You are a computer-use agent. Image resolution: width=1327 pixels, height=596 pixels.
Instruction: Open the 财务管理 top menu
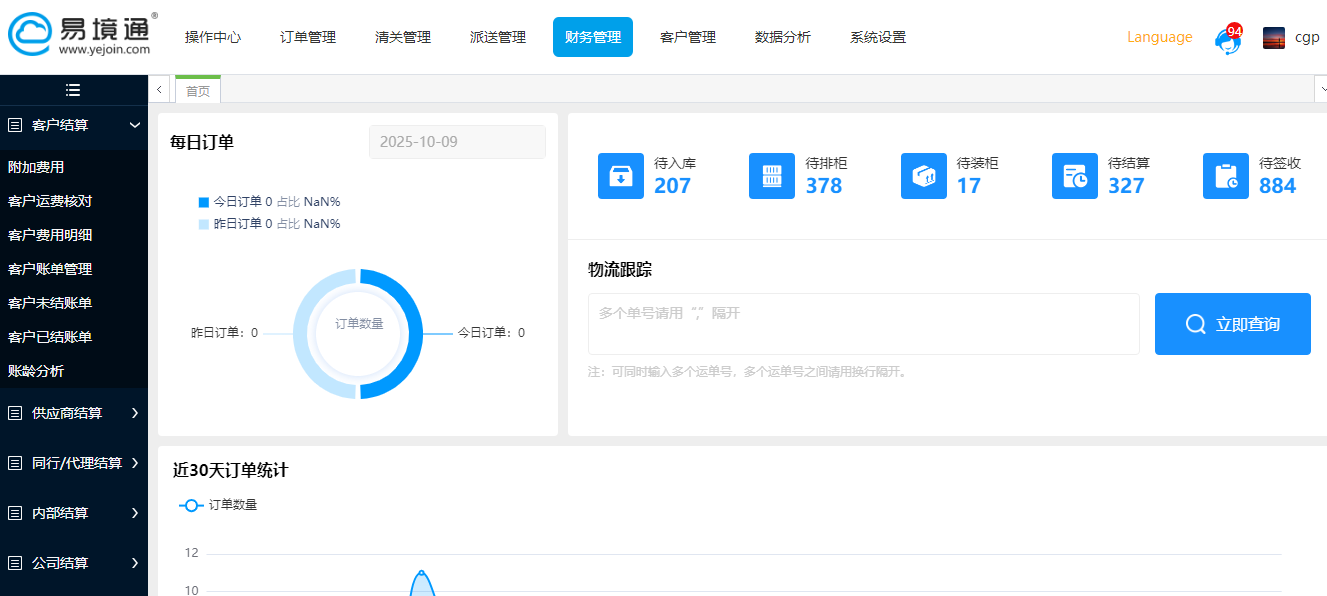[592, 37]
